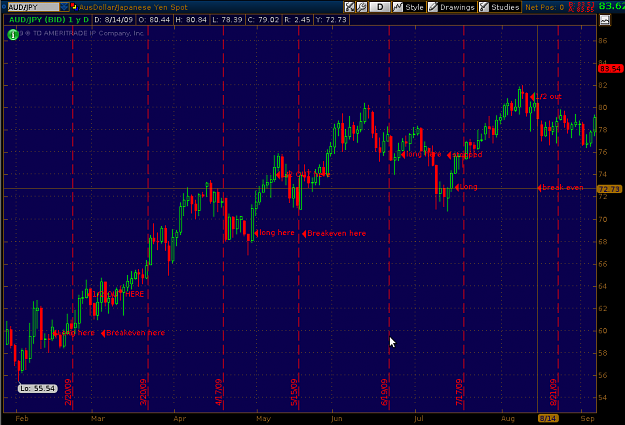
Task: Click the 4/17/09 vertical date label
Action: (219, 392)
